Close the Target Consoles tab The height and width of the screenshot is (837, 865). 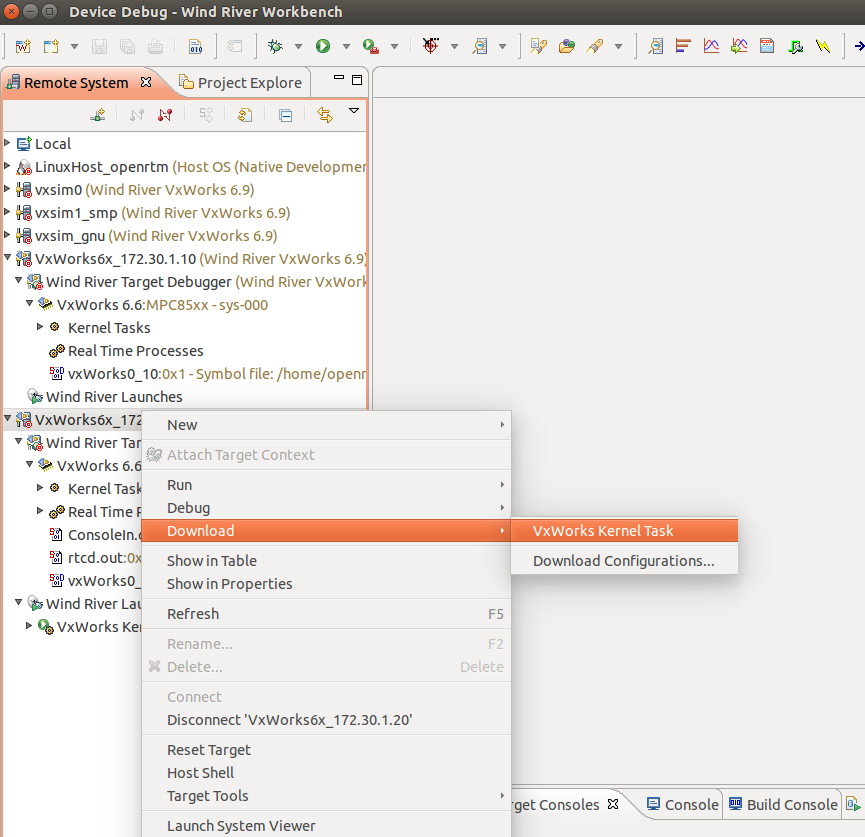click(613, 804)
